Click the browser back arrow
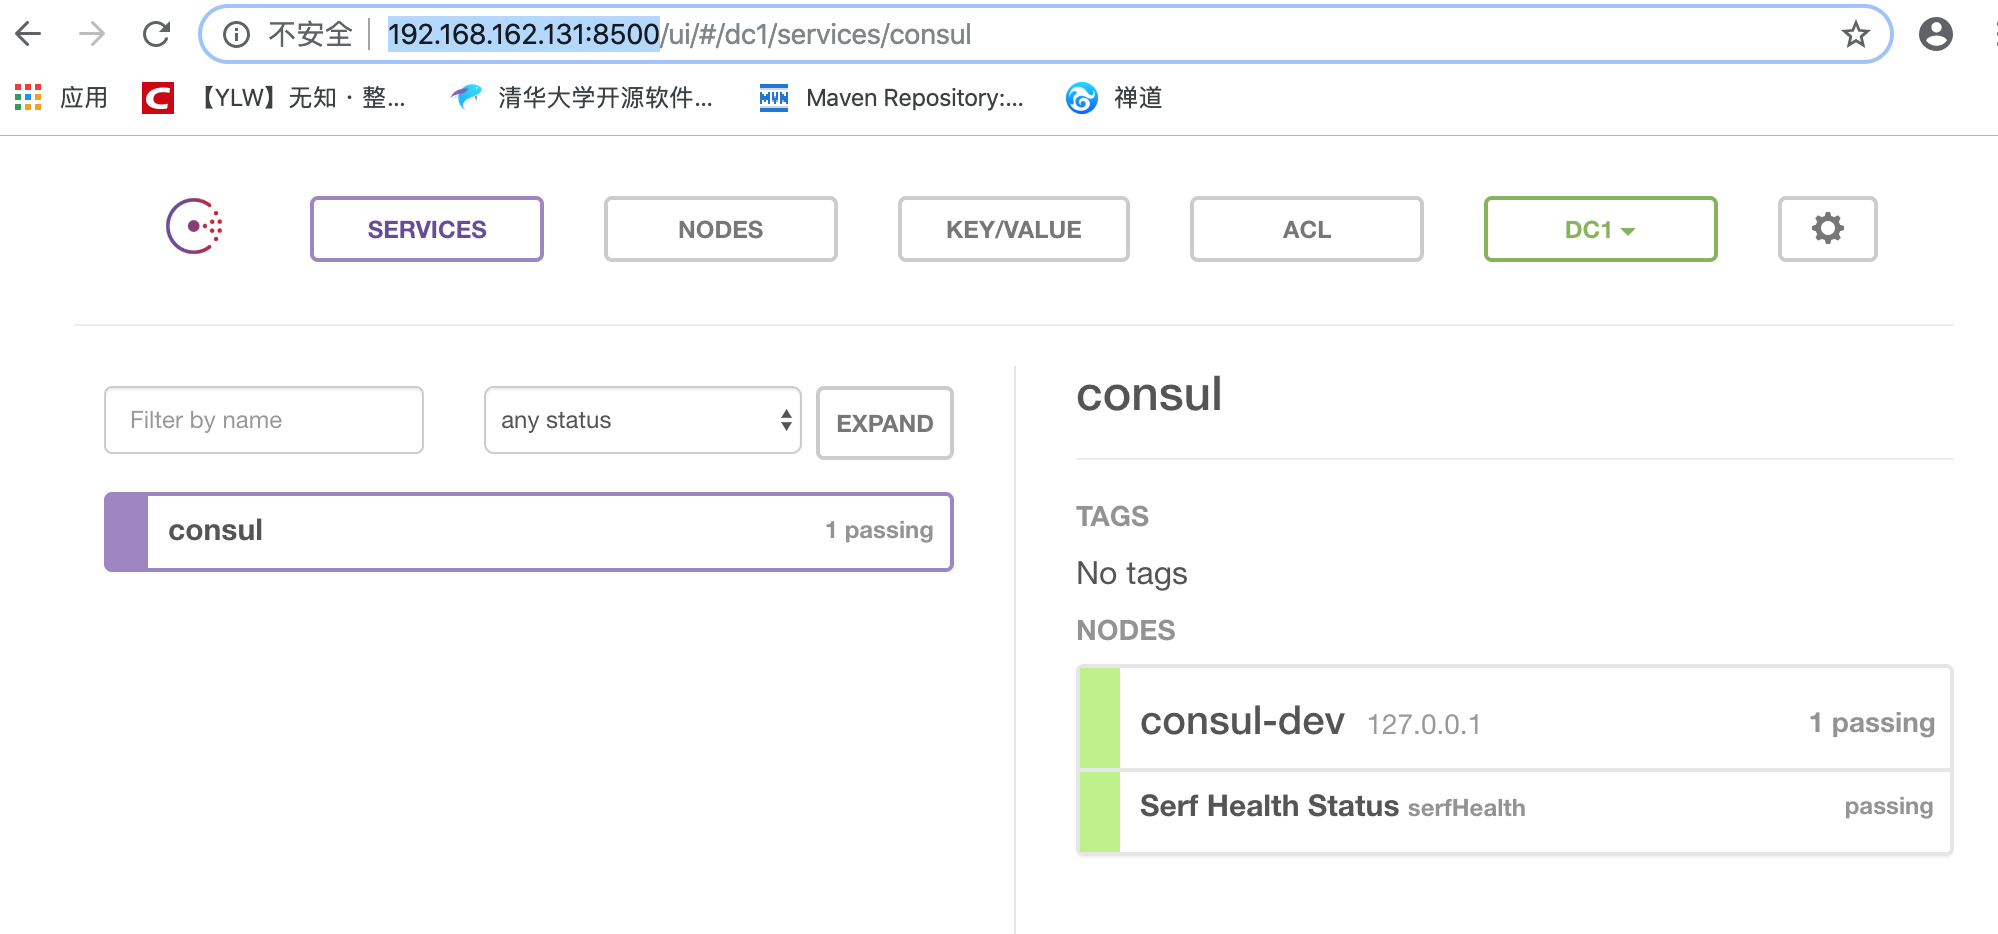Screen dimensions: 1998x934 coord(29,34)
